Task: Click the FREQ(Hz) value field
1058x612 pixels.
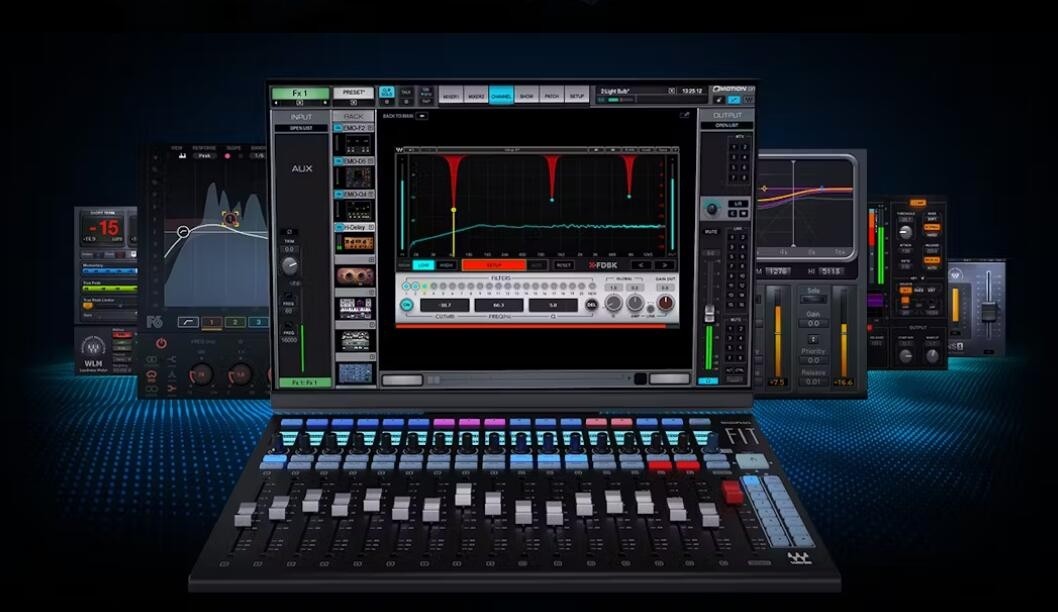Action: 499,306
